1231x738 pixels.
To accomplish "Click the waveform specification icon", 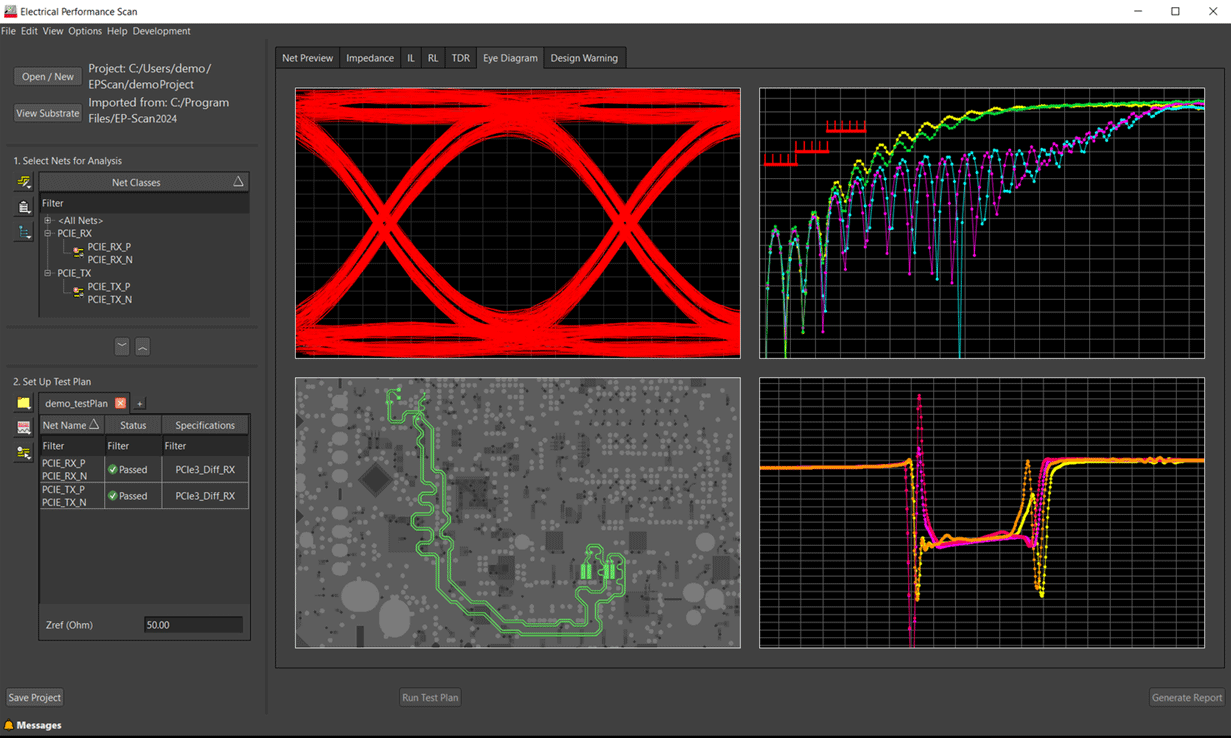I will (24, 427).
